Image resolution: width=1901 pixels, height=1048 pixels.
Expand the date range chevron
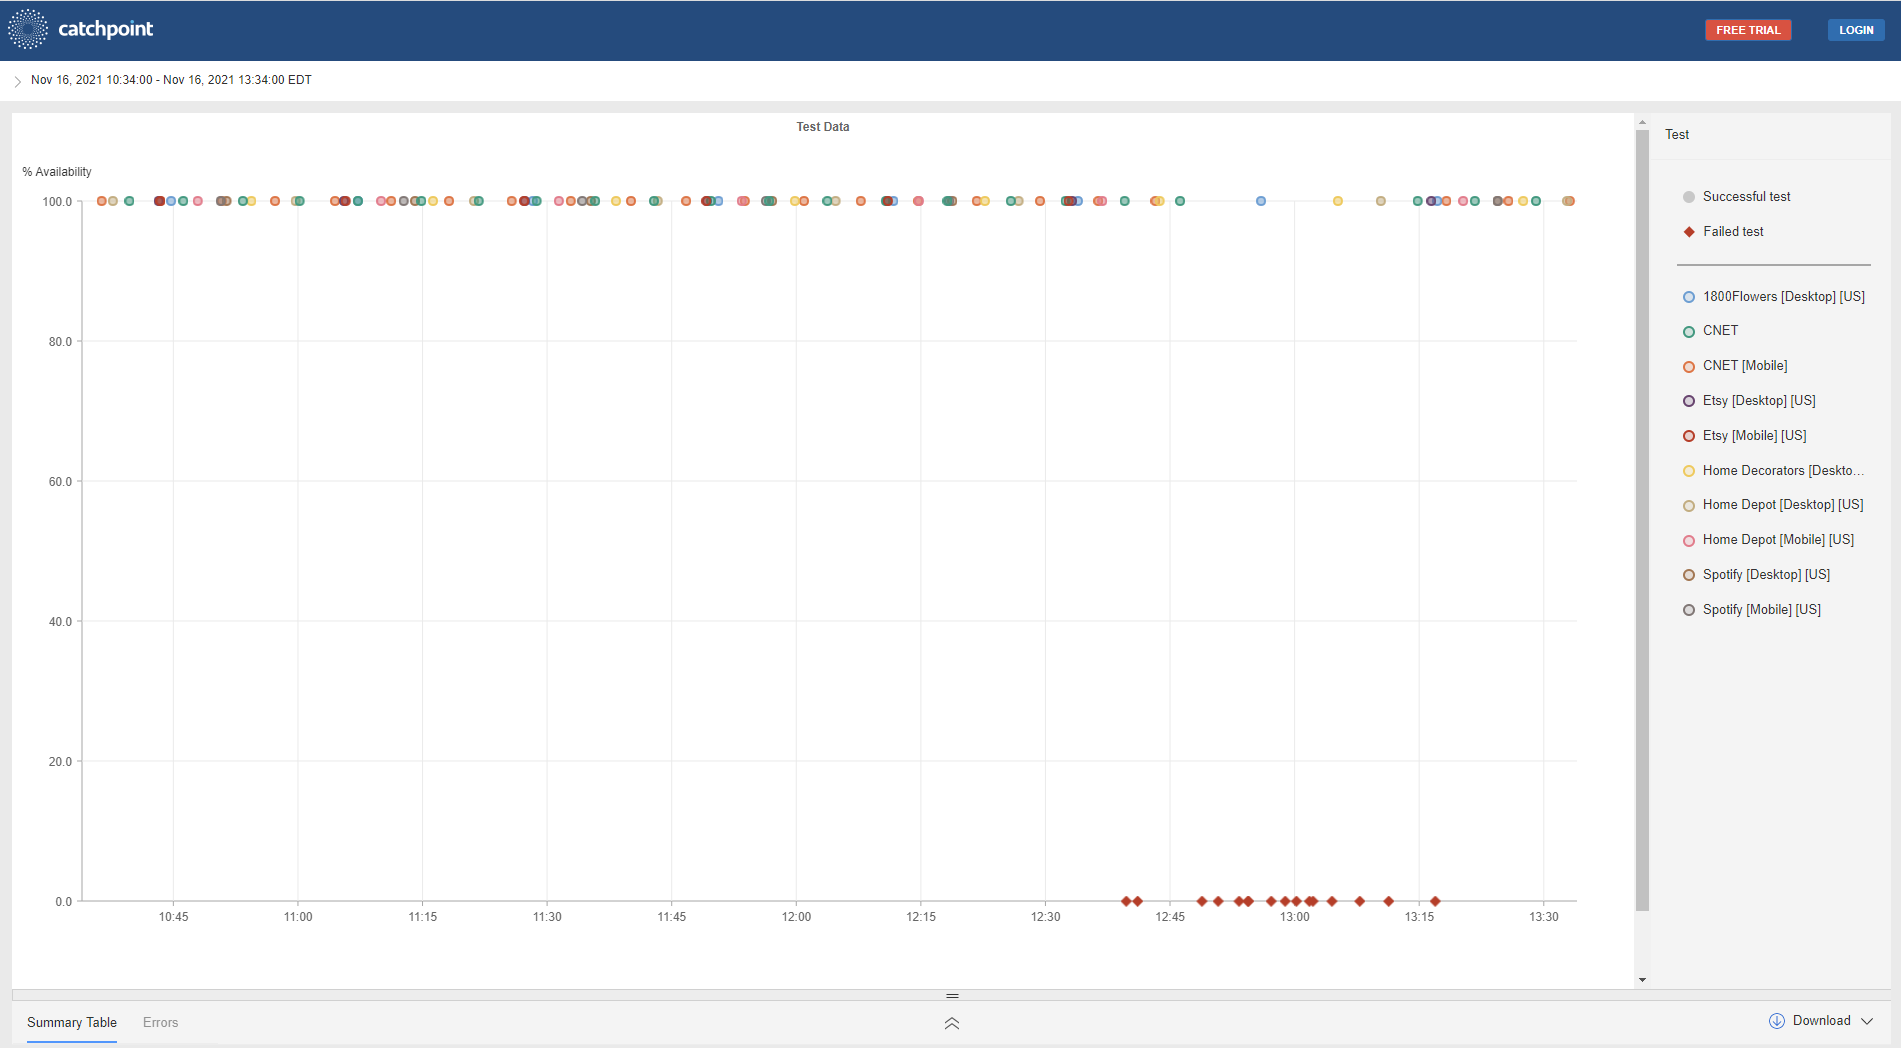point(18,81)
